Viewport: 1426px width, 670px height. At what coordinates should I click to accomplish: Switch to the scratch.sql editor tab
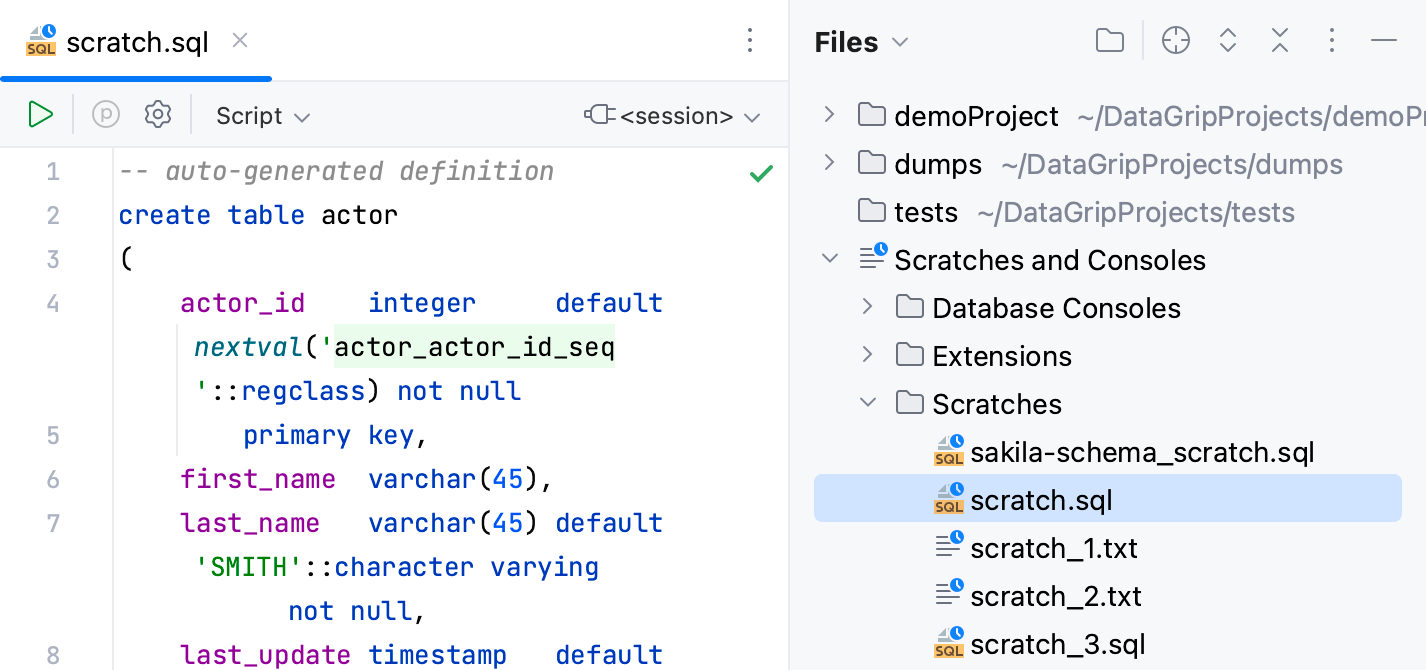[x=135, y=42]
